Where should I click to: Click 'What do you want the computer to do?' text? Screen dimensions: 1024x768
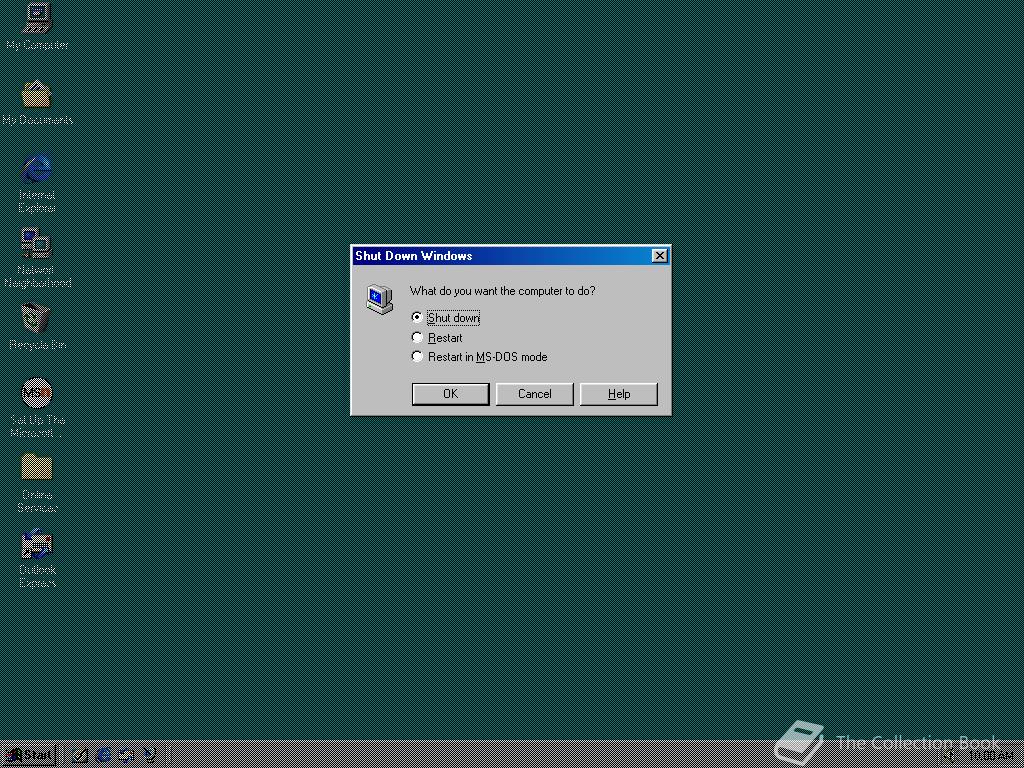pyautogui.click(x=502, y=291)
